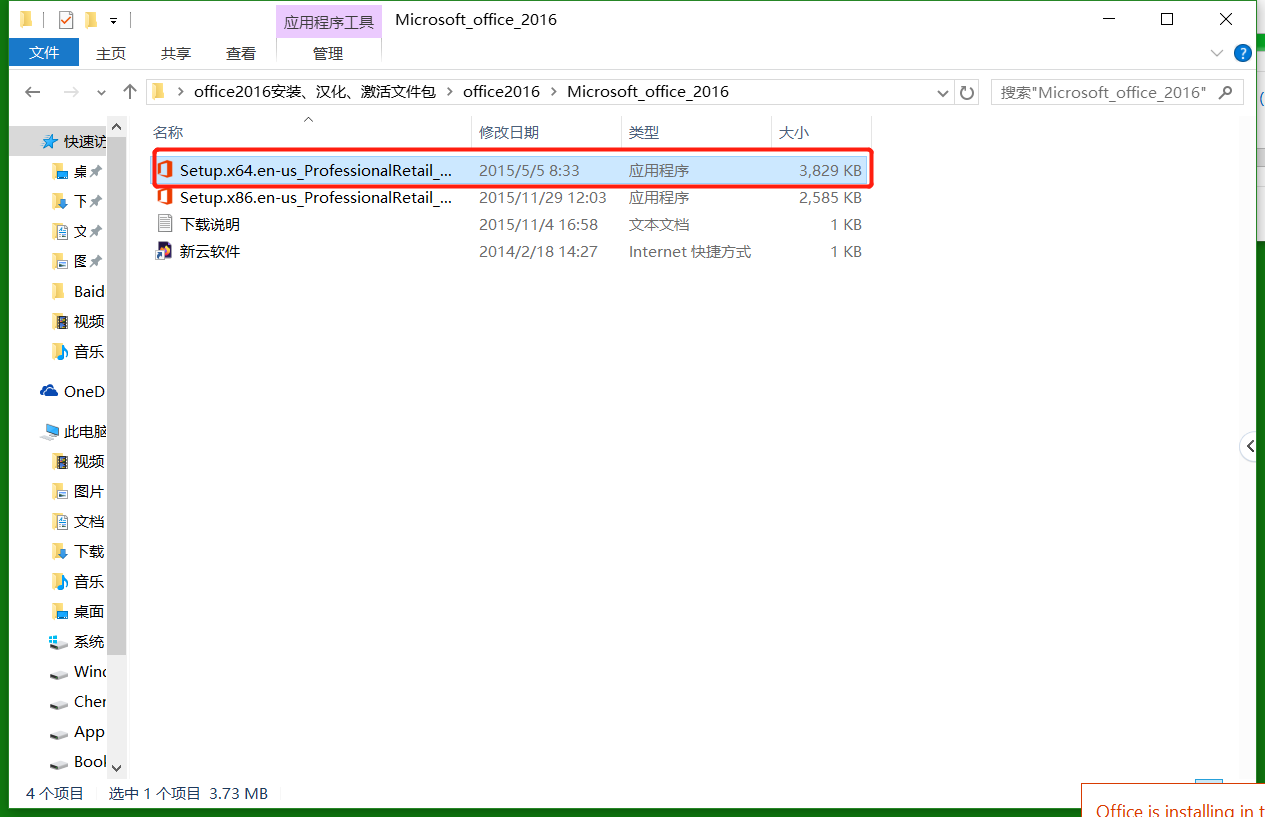1265x817 pixels.
Task: Open 音乐 under 此电脑
Action: pyautogui.click(x=78, y=581)
